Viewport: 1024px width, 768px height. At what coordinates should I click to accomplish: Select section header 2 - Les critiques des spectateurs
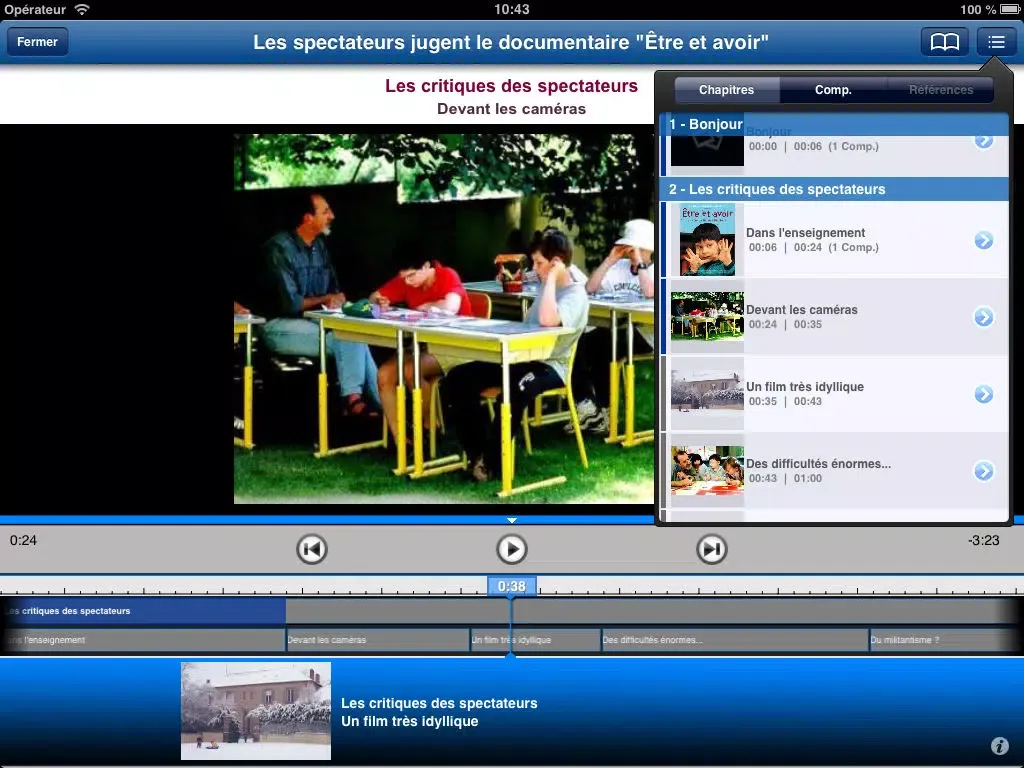point(835,189)
